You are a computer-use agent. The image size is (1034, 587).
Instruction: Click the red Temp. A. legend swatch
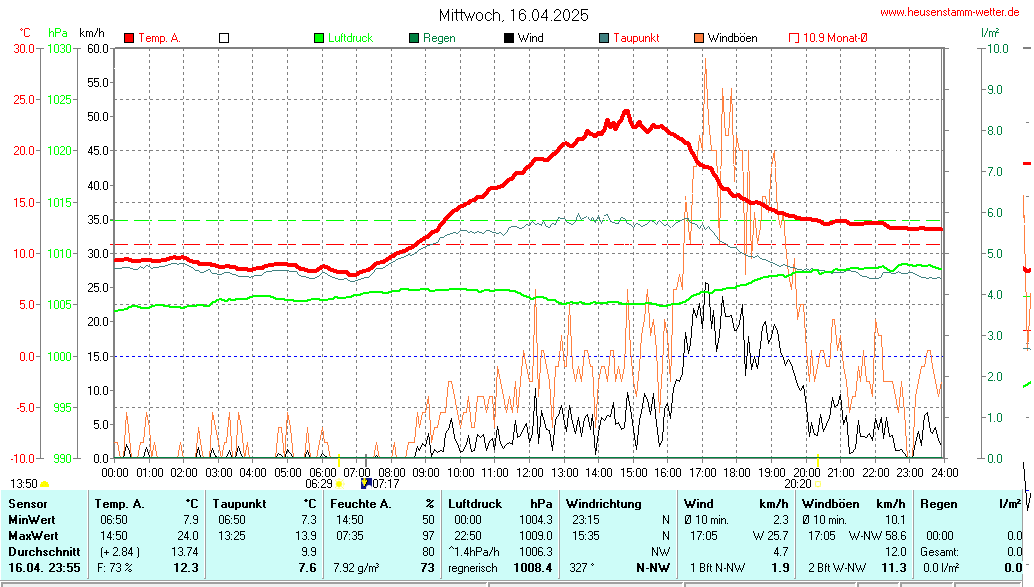[x=129, y=38]
